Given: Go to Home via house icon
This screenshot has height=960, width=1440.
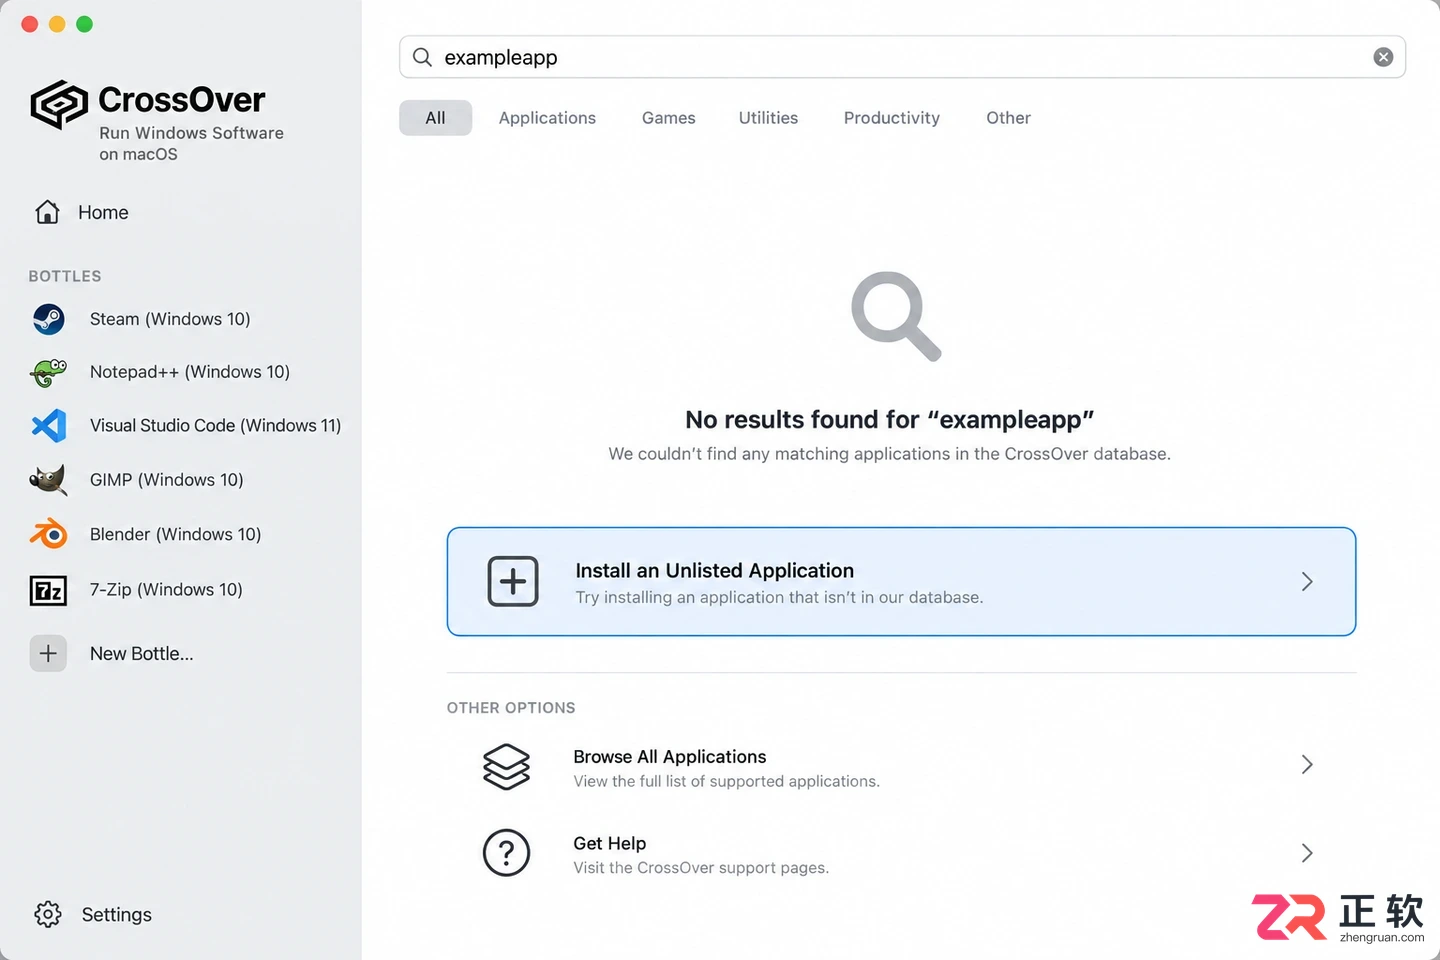Looking at the screenshot, I should click(47, 212).
